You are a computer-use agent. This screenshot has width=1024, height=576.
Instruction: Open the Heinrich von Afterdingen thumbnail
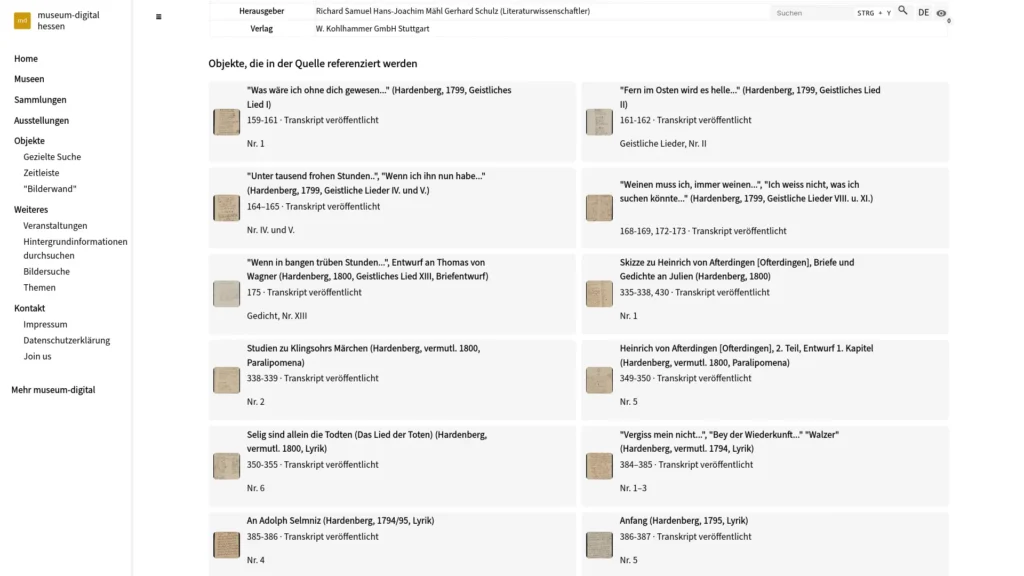point(599,380)
